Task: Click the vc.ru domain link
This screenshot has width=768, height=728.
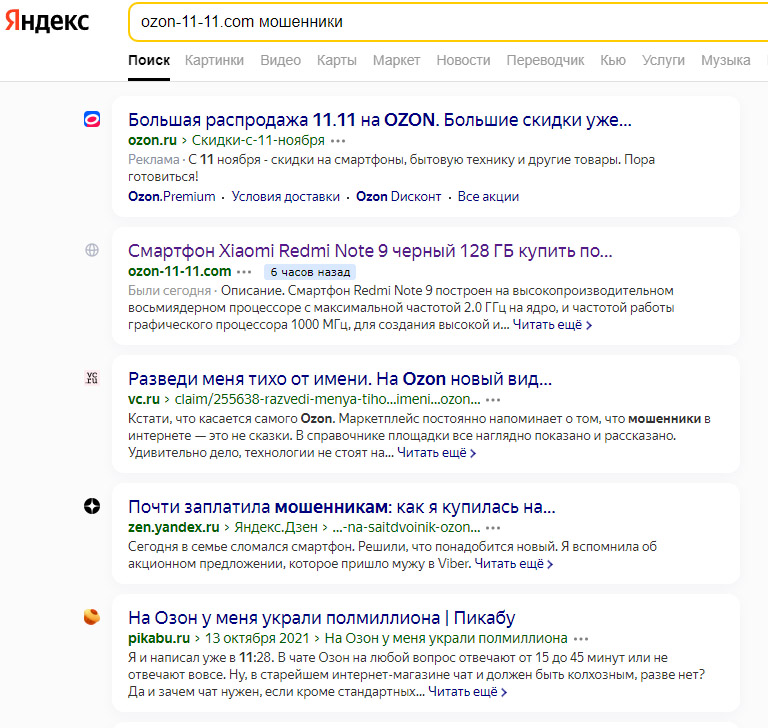Action: 144,399
